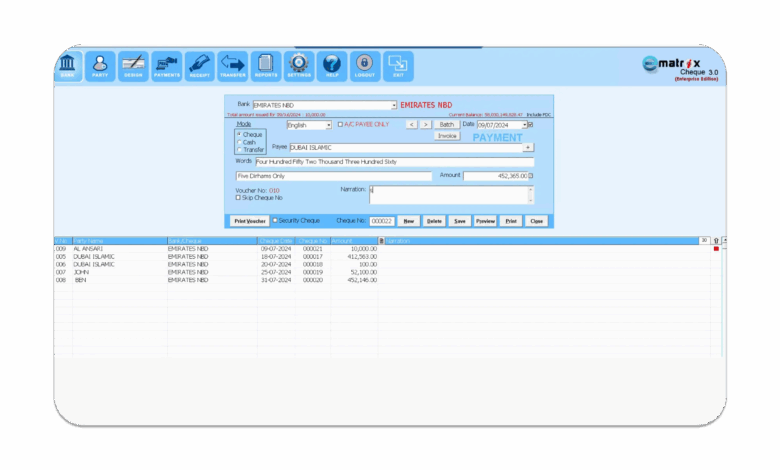Click the icon in Narration column header
The image size is (780, 470).
382,241
